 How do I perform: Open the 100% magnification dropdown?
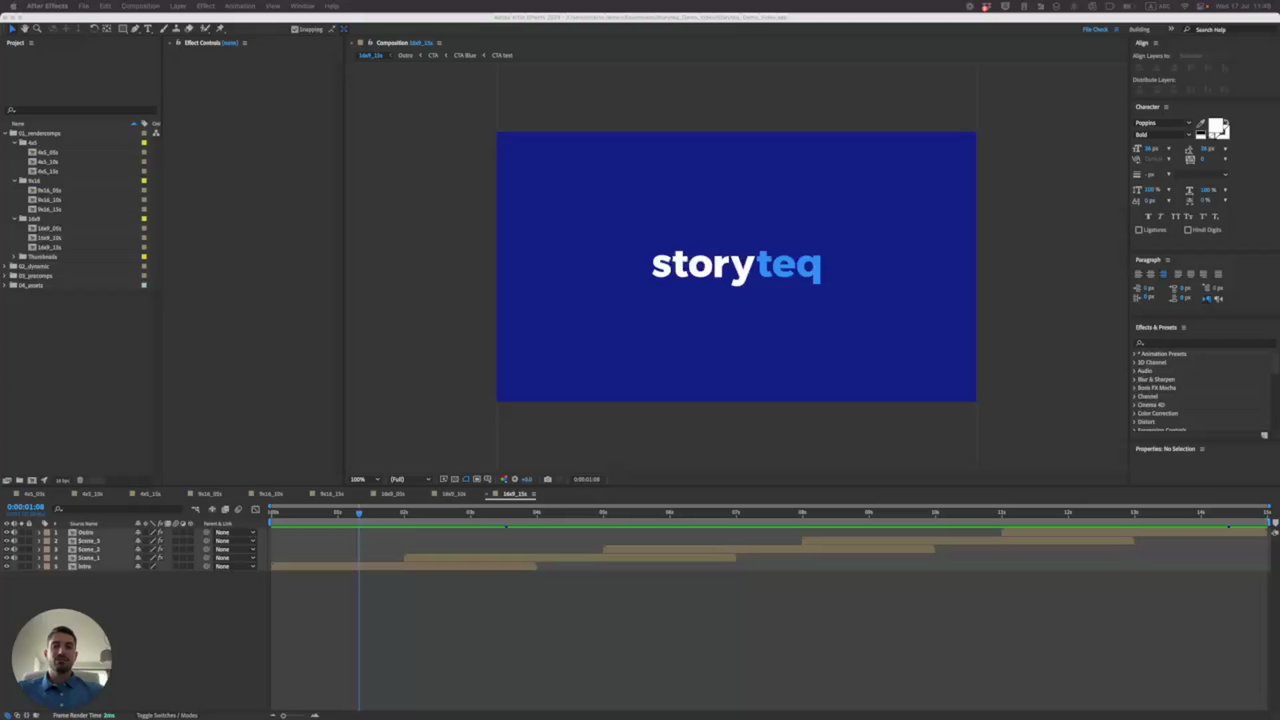coord(364,479)
